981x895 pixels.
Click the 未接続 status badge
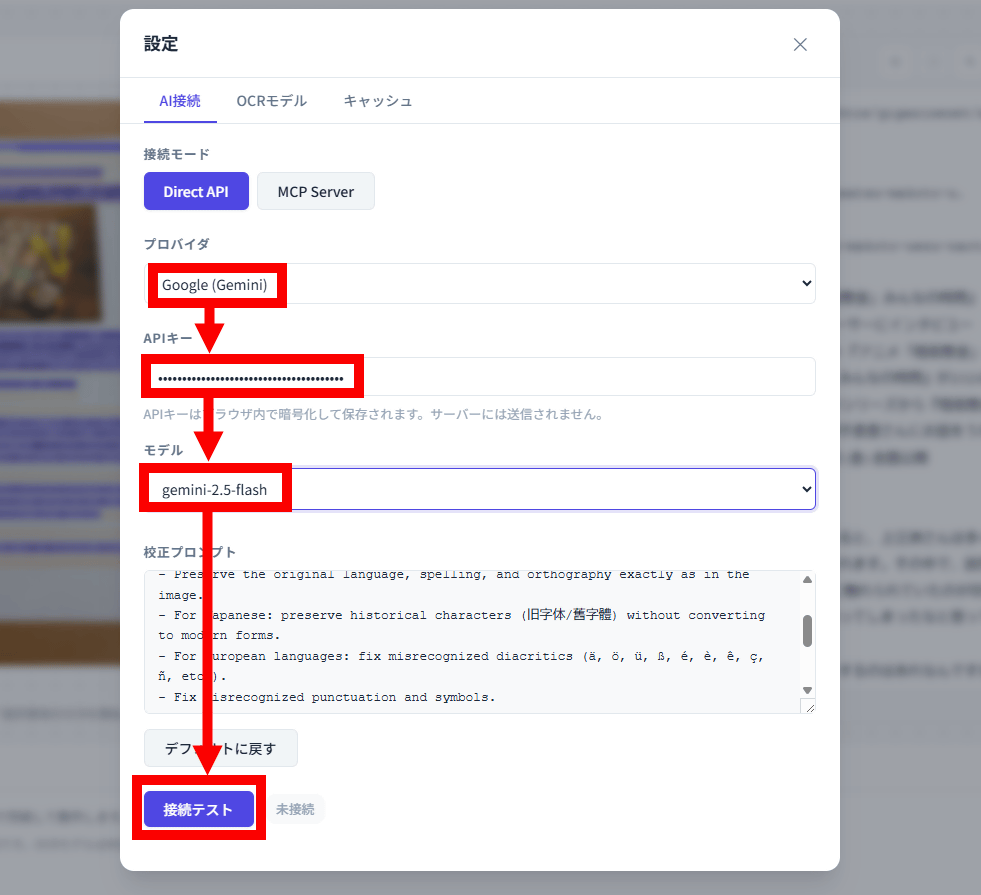point(295,809)
